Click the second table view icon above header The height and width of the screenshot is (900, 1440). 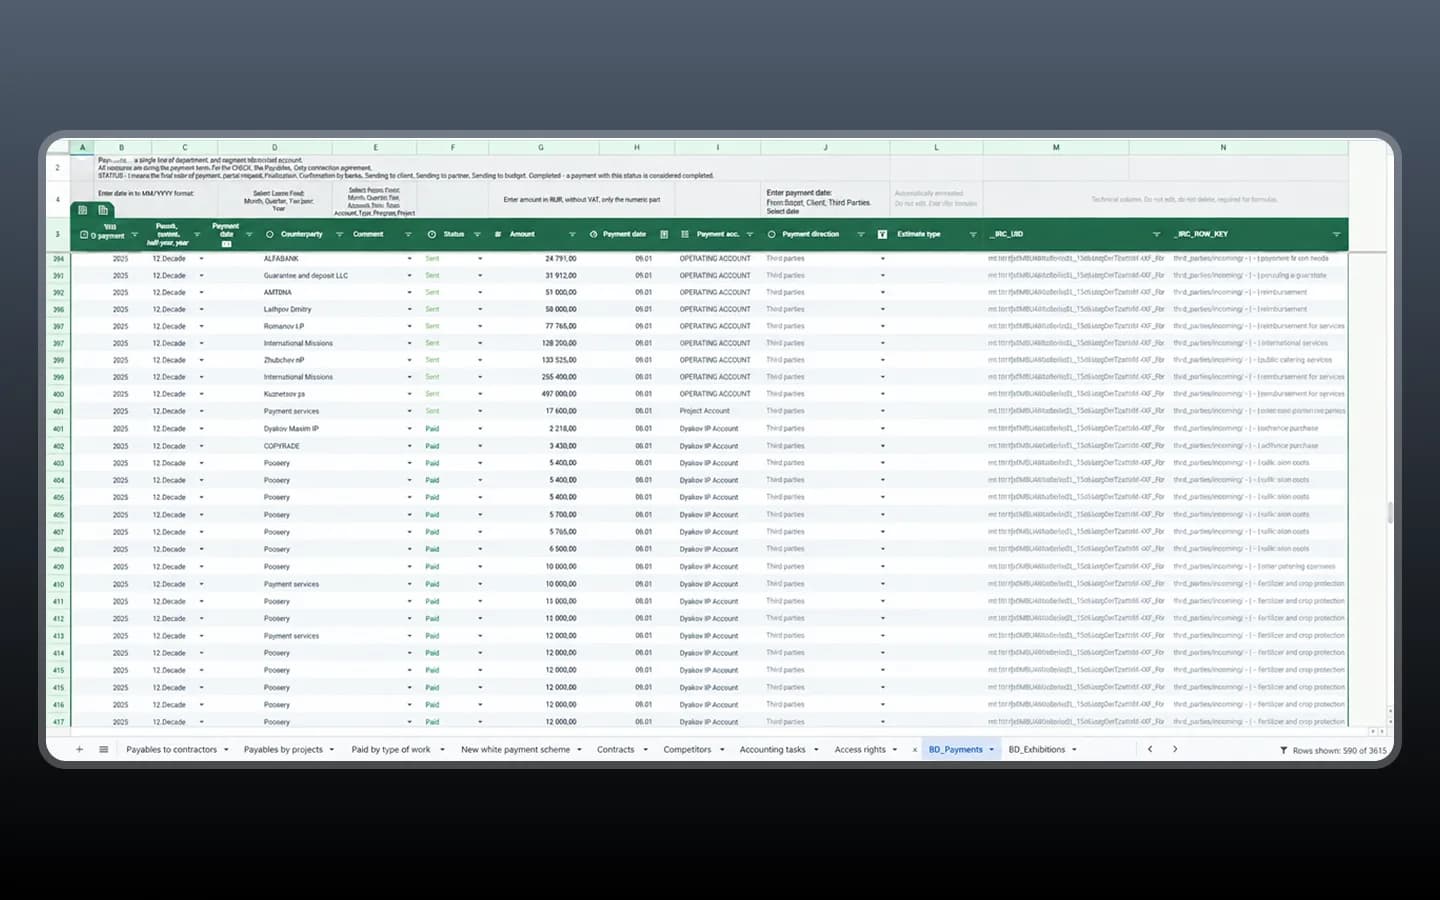102,210
